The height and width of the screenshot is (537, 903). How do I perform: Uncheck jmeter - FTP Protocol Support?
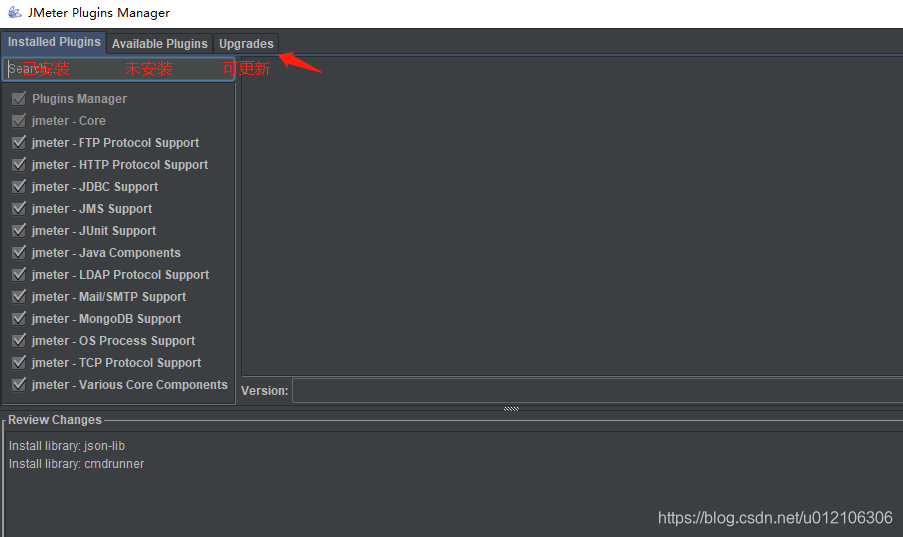[x=19, y=142]
